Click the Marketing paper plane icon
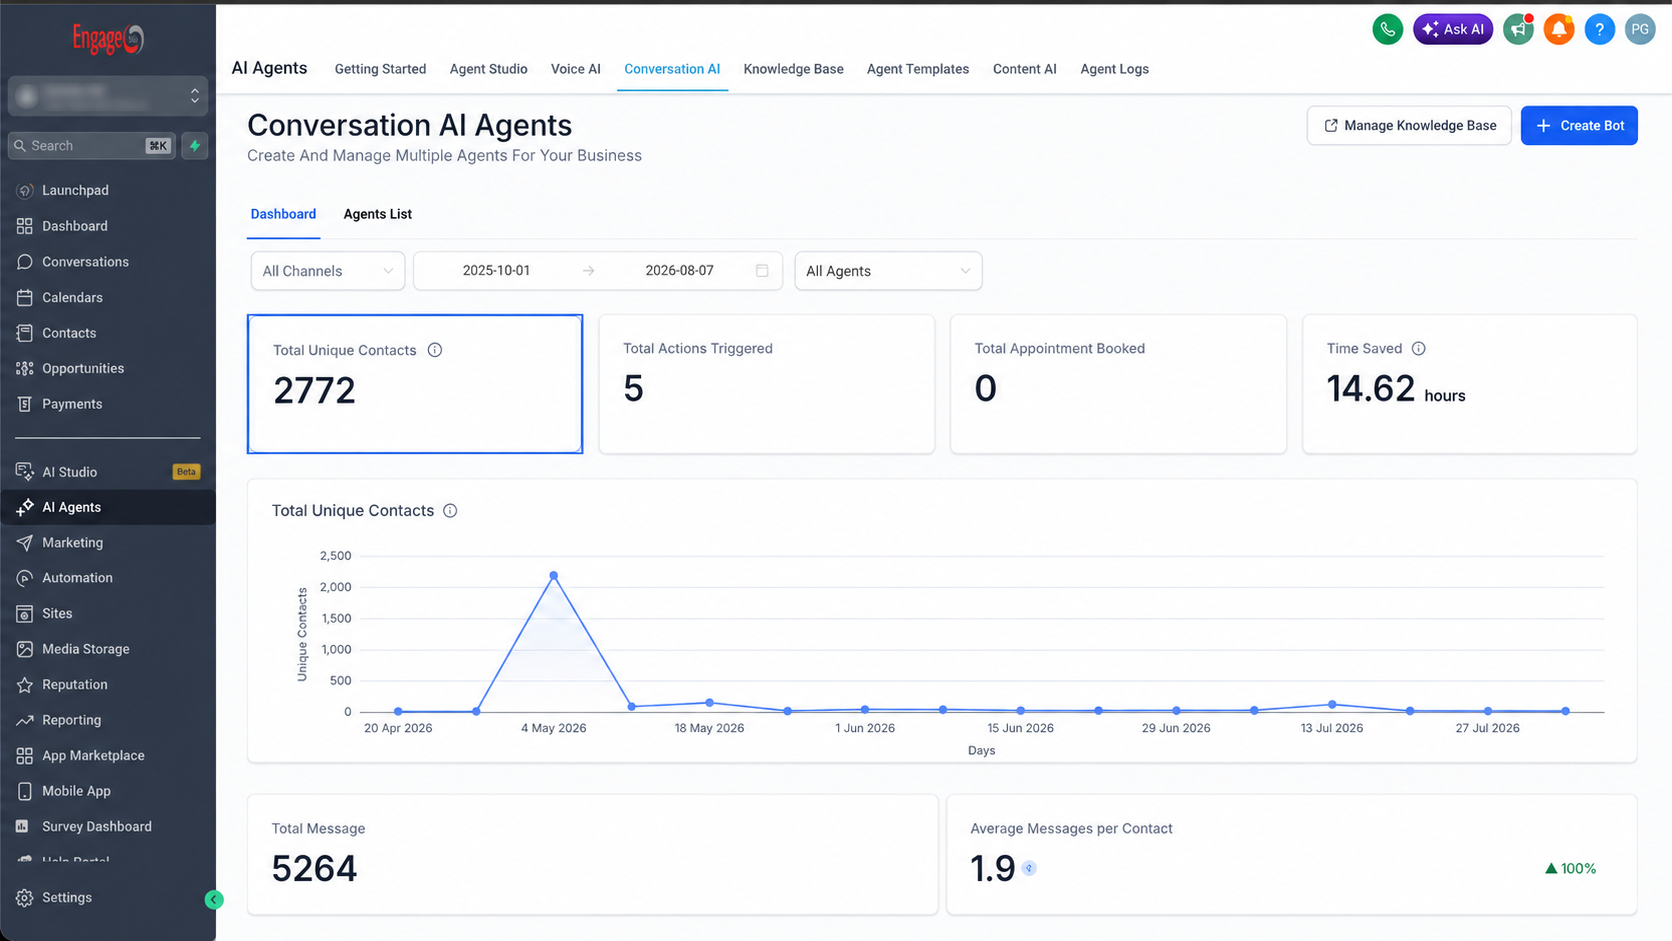The height and width of the screenshot is (941, 1672). point(25,542)
